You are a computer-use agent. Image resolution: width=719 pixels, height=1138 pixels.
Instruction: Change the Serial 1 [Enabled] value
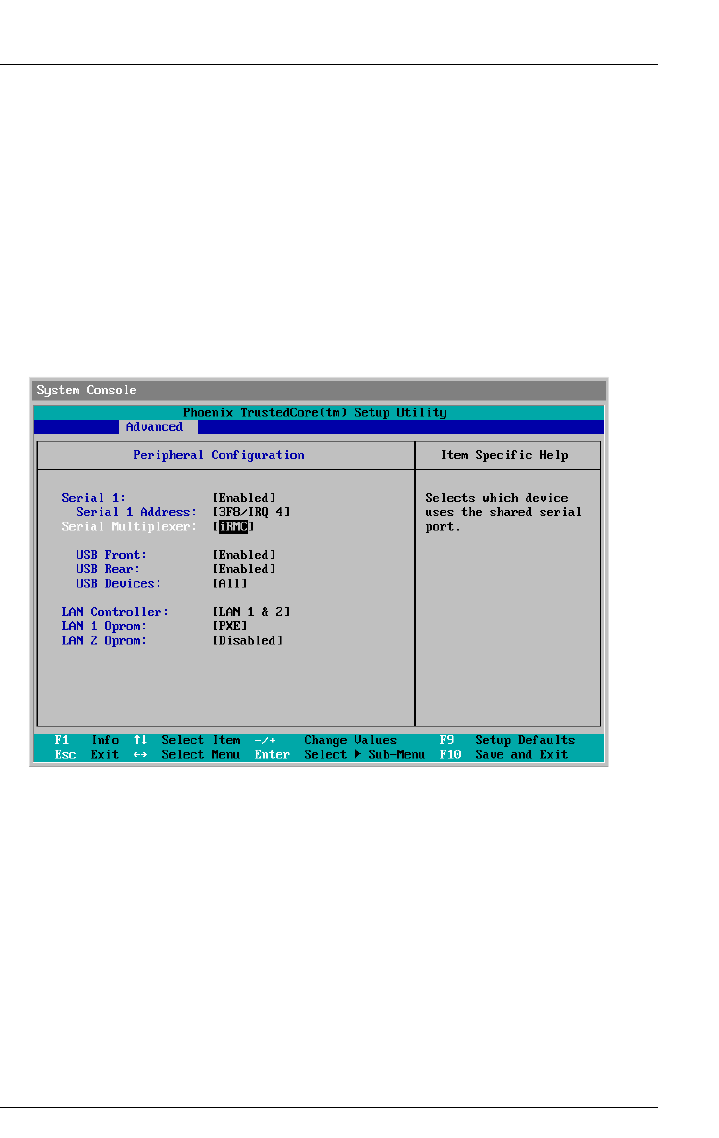tap(244, 498)
